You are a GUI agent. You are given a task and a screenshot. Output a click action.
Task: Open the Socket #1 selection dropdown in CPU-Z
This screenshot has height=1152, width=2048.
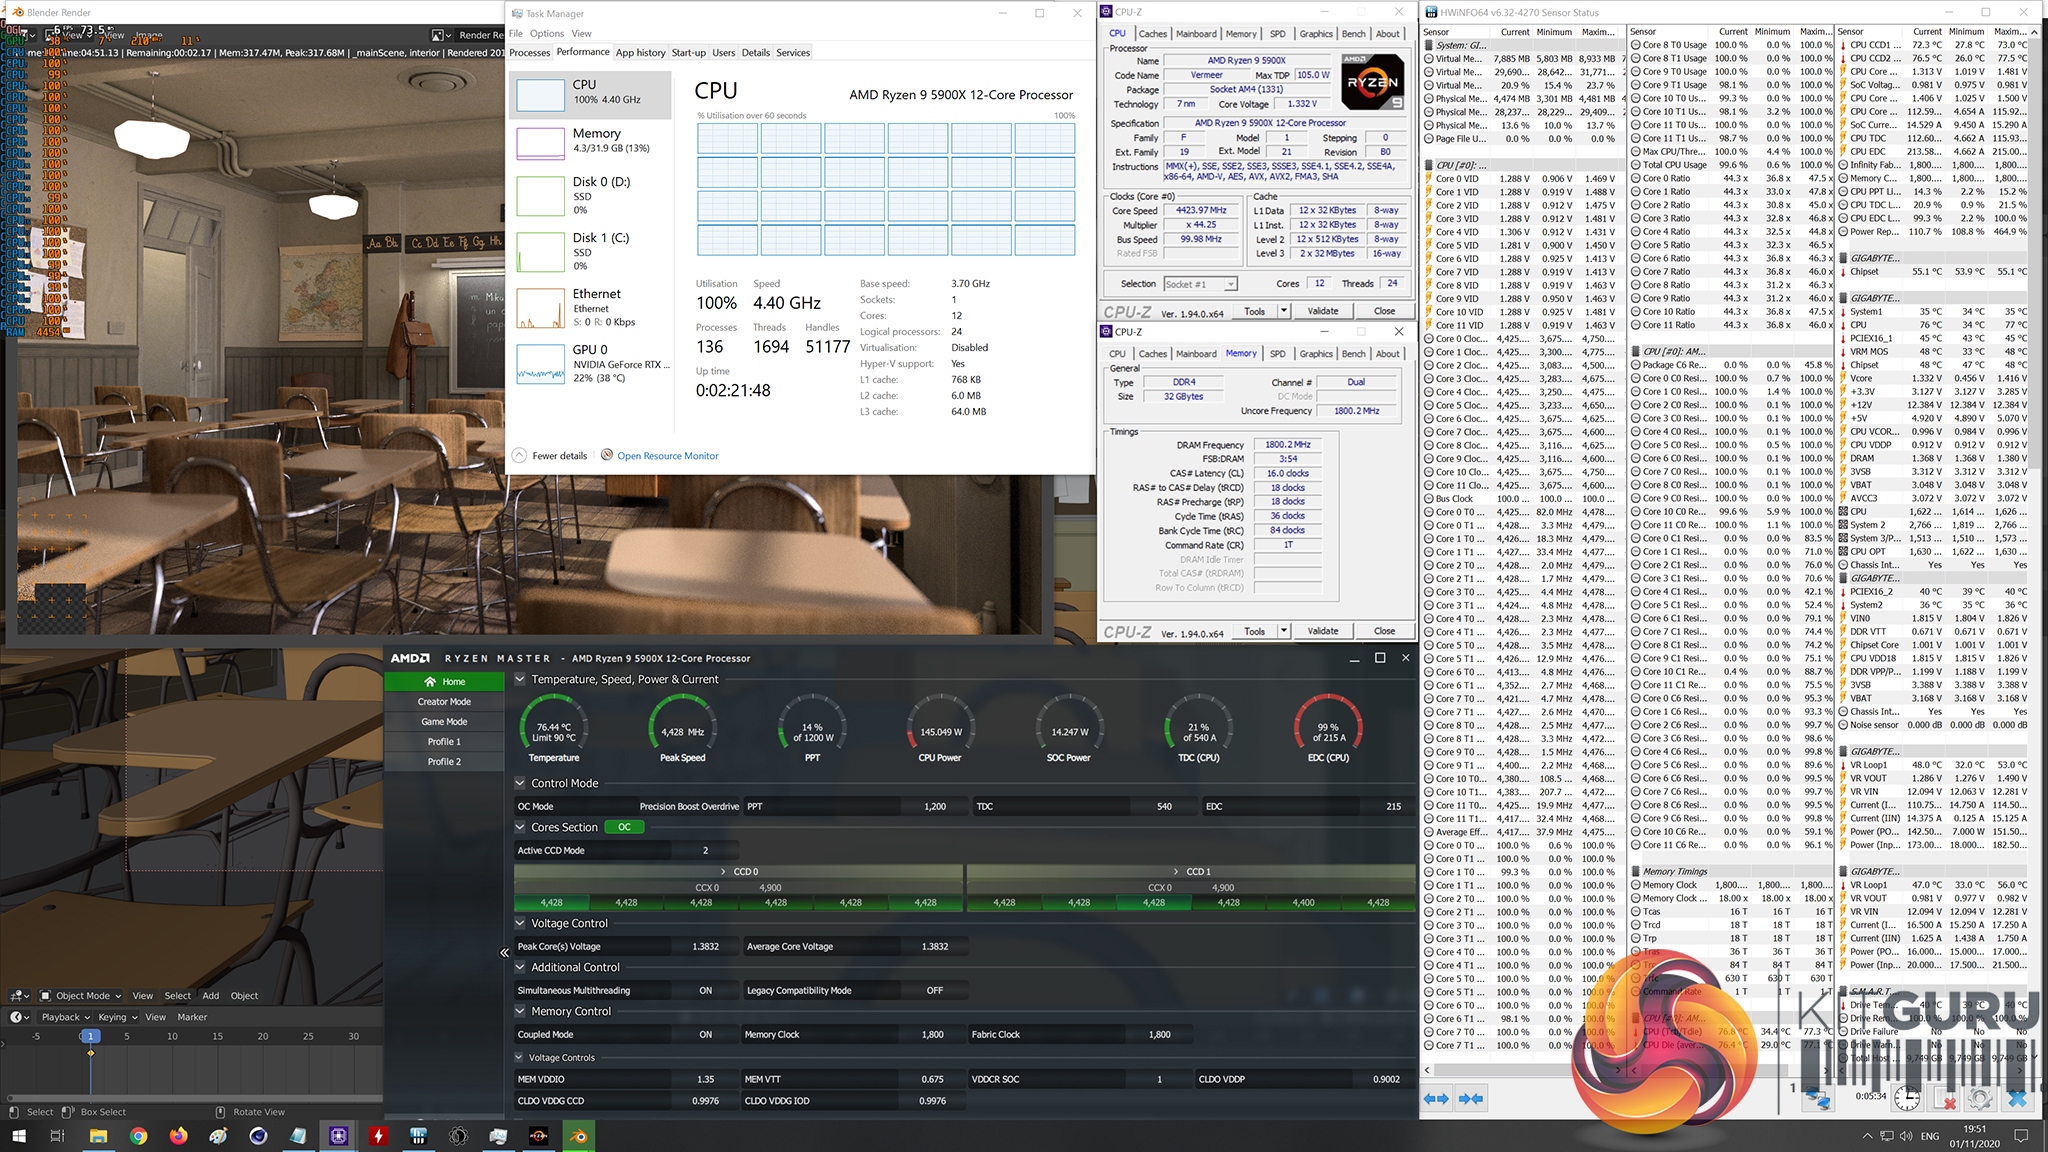pos(1200,284)
